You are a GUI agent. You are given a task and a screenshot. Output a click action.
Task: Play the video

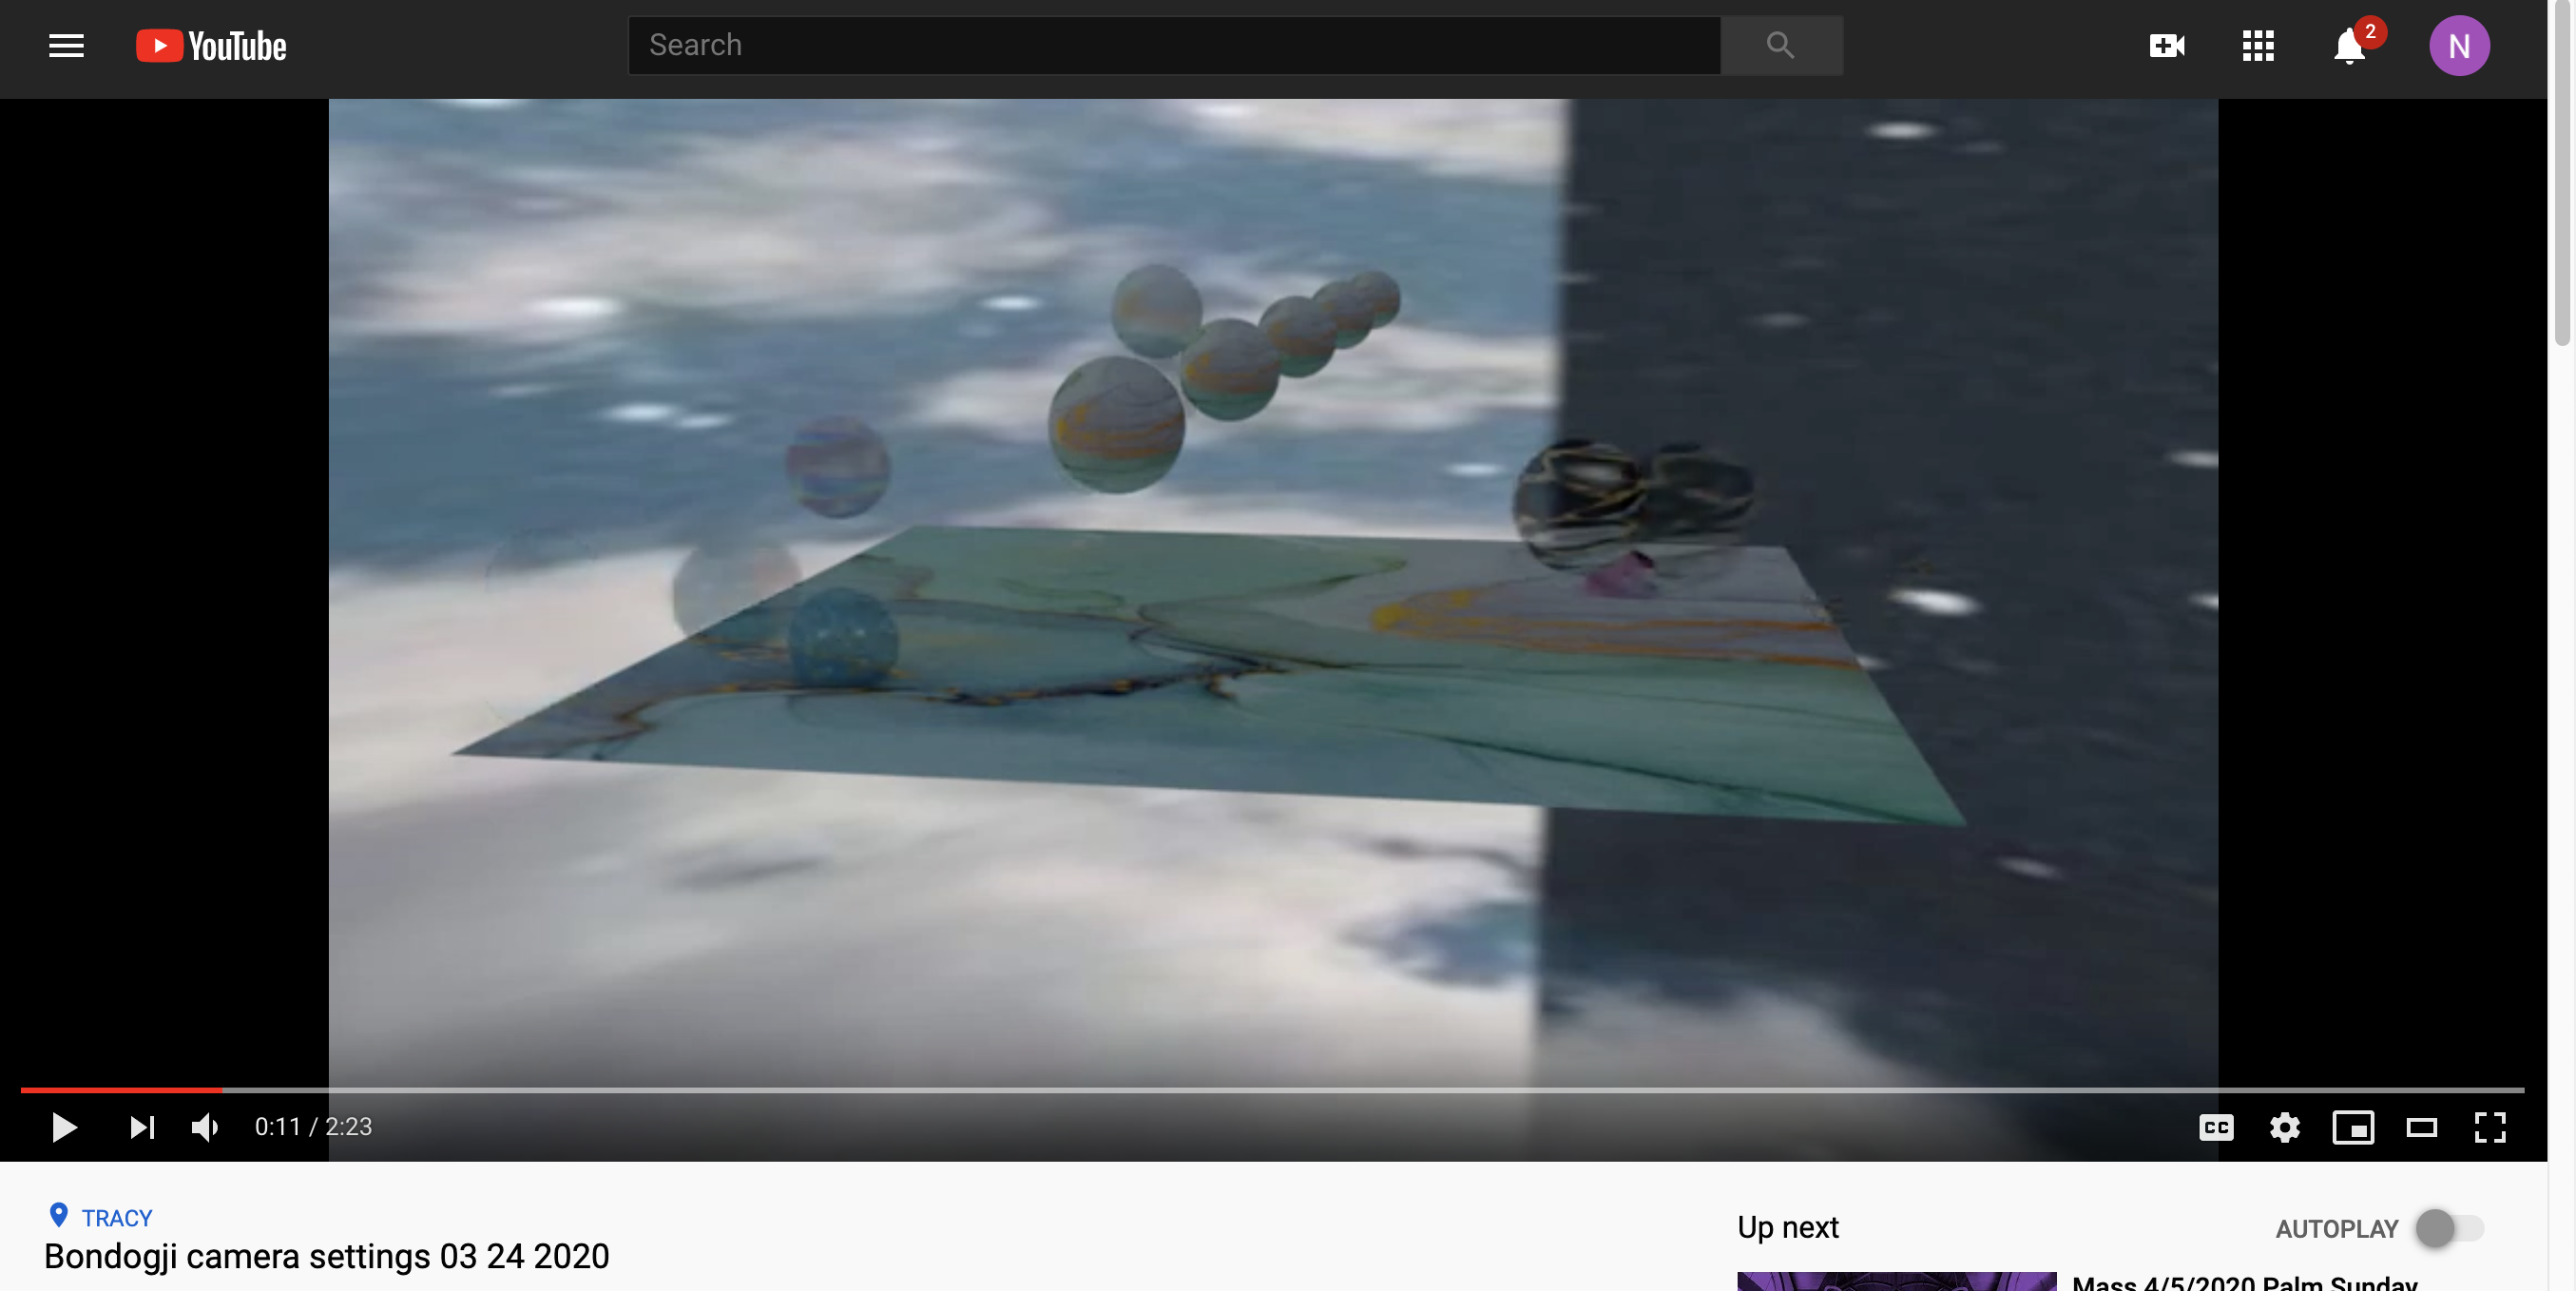point(64,1127)
